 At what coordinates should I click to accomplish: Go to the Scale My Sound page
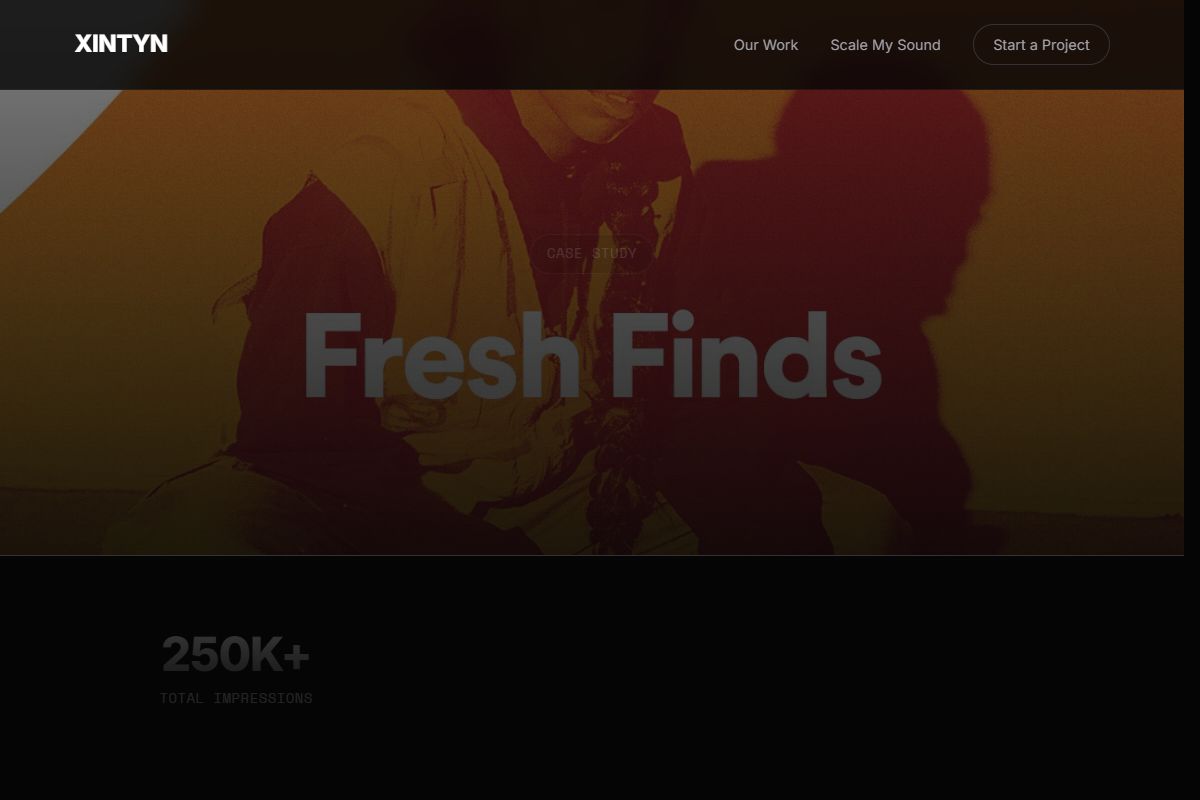885,45
